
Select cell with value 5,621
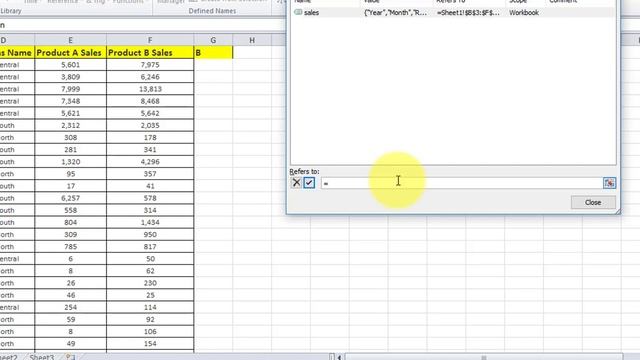pyautogui.click(x=70, y=113)
